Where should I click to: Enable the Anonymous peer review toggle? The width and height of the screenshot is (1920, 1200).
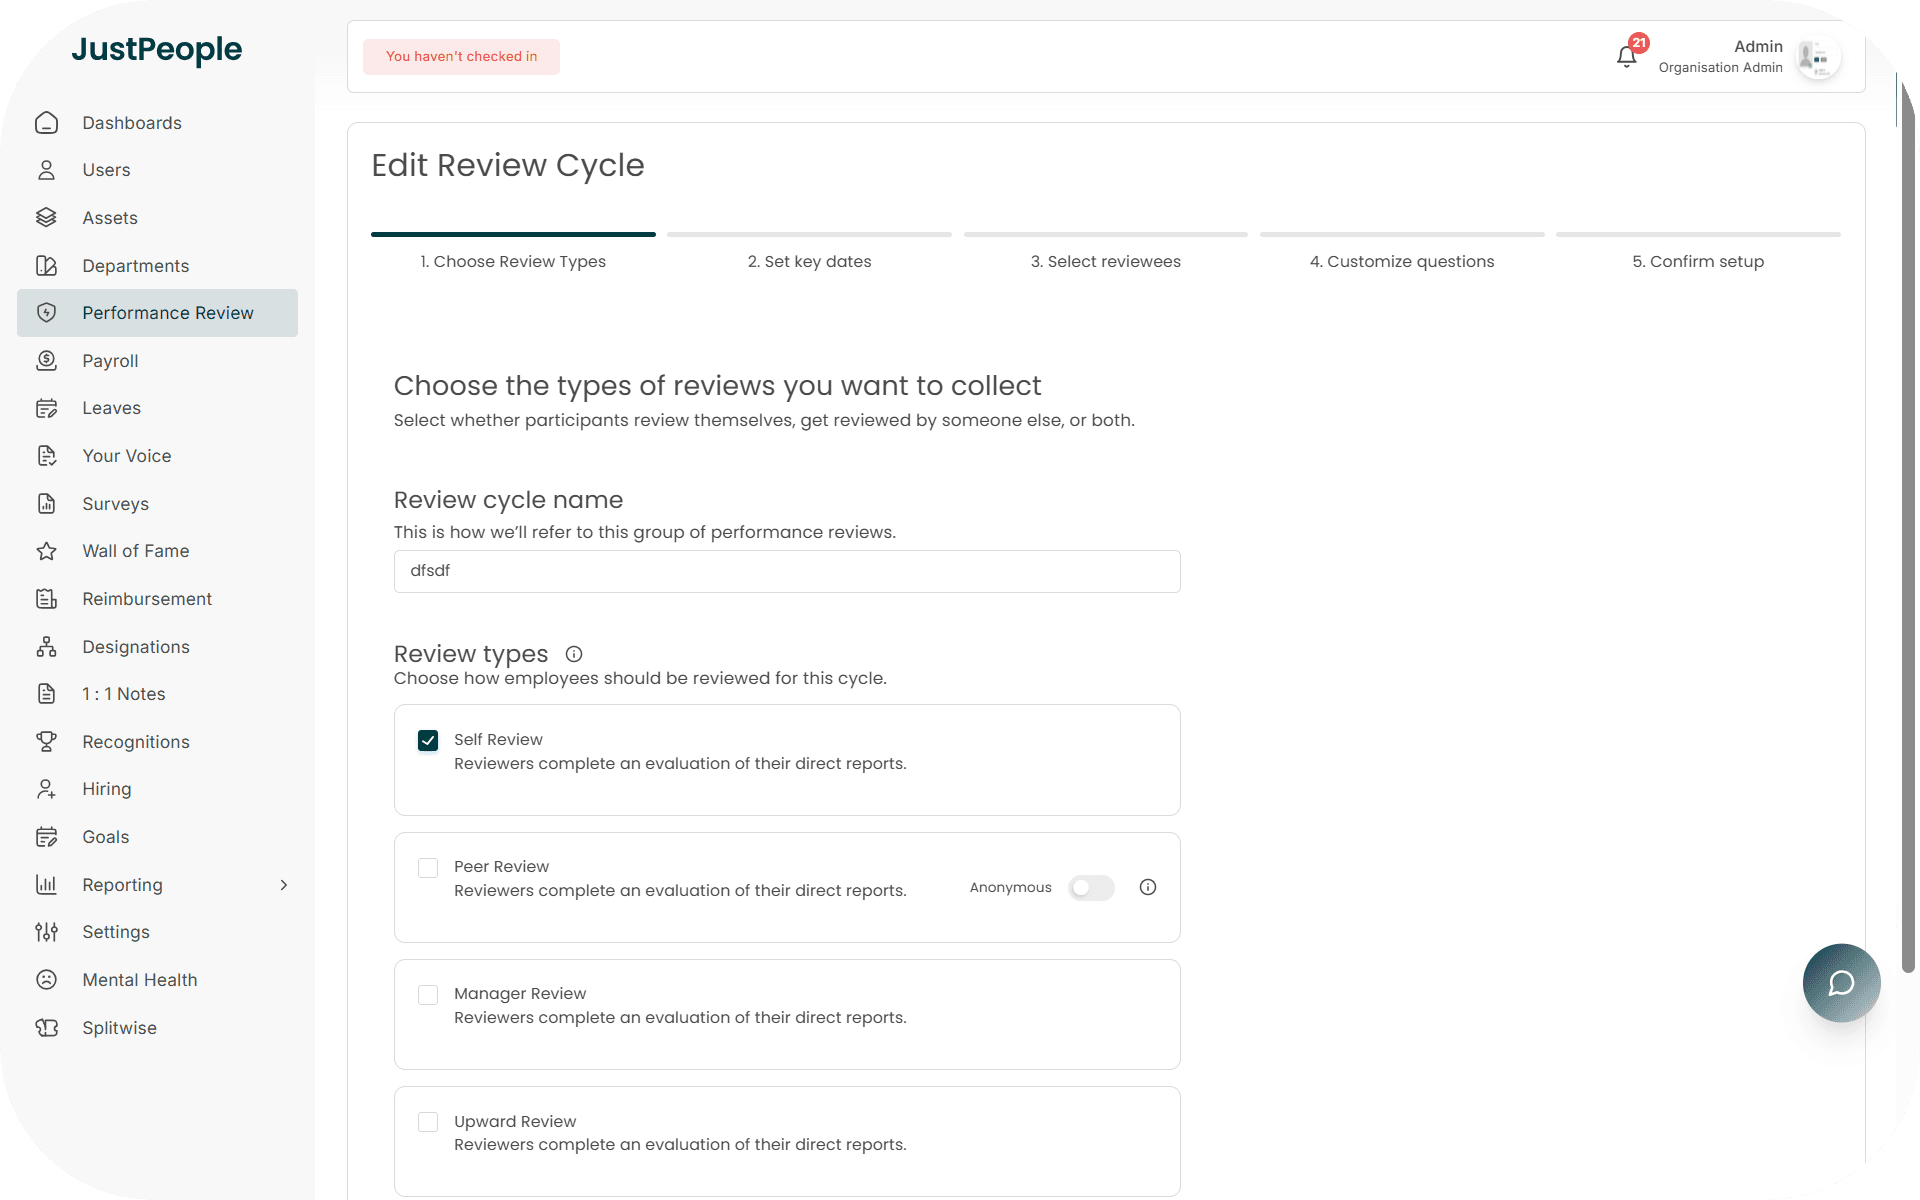[x=1091, y=887]
